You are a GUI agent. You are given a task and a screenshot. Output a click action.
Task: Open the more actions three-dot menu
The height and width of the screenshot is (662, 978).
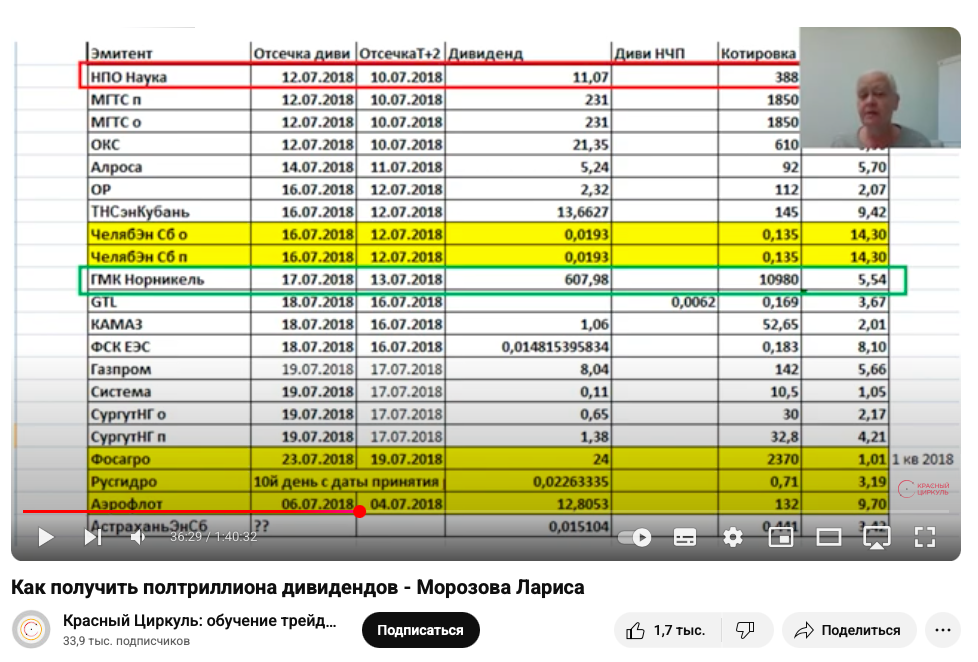(x=942, y=630)
